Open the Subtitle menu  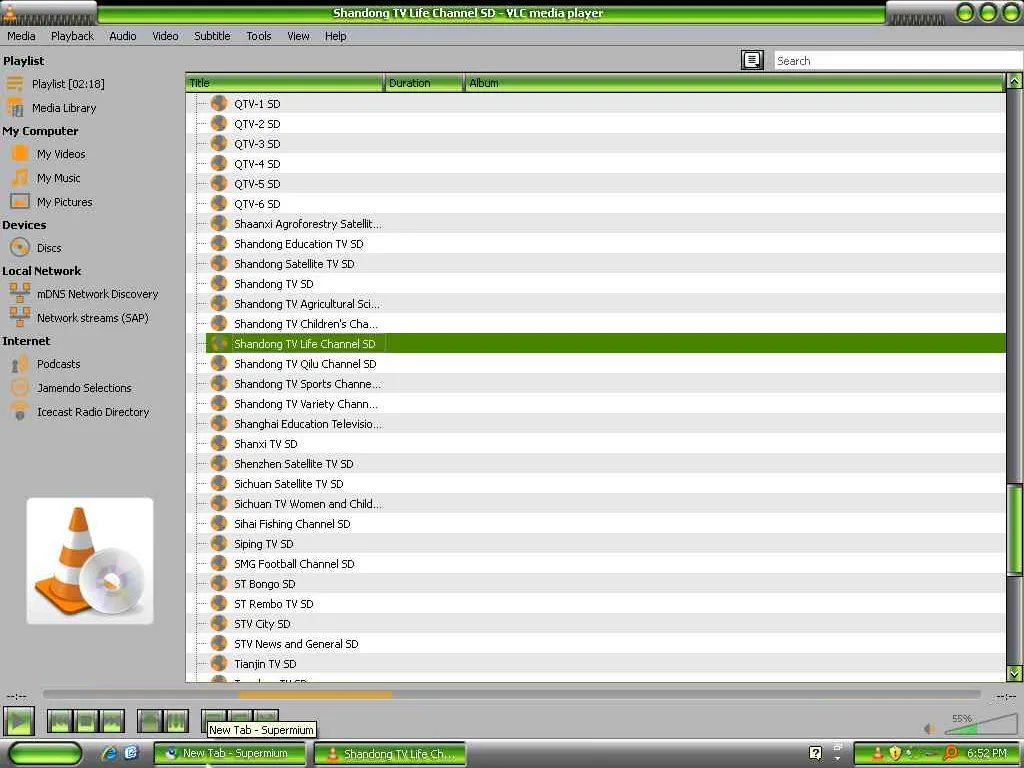click(212, 36)
